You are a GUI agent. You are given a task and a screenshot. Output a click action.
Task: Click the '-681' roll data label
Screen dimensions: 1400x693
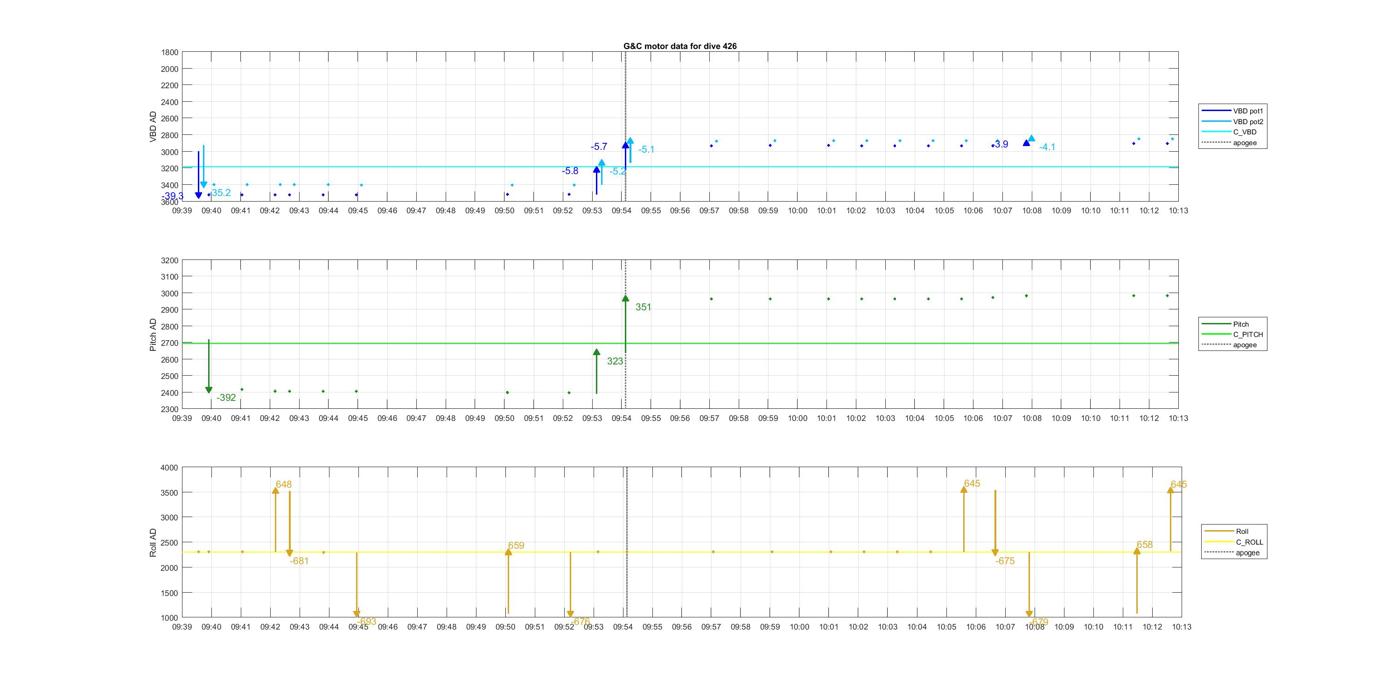pyautogui.click(x=300, y=561)
